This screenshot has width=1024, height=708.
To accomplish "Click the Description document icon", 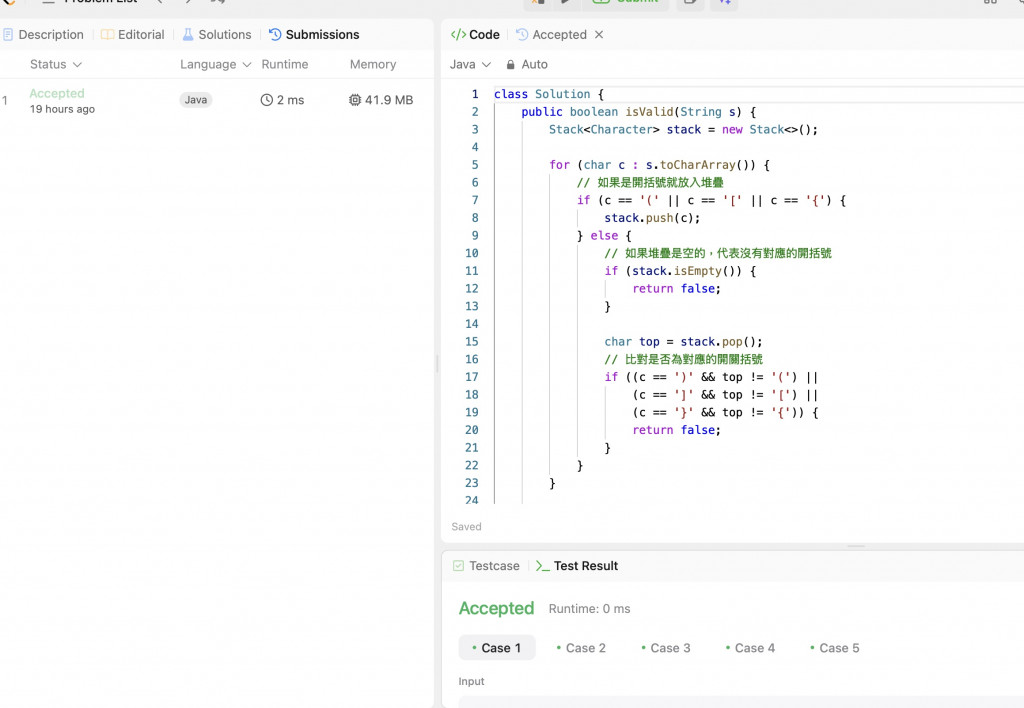I will click(8, 35).
